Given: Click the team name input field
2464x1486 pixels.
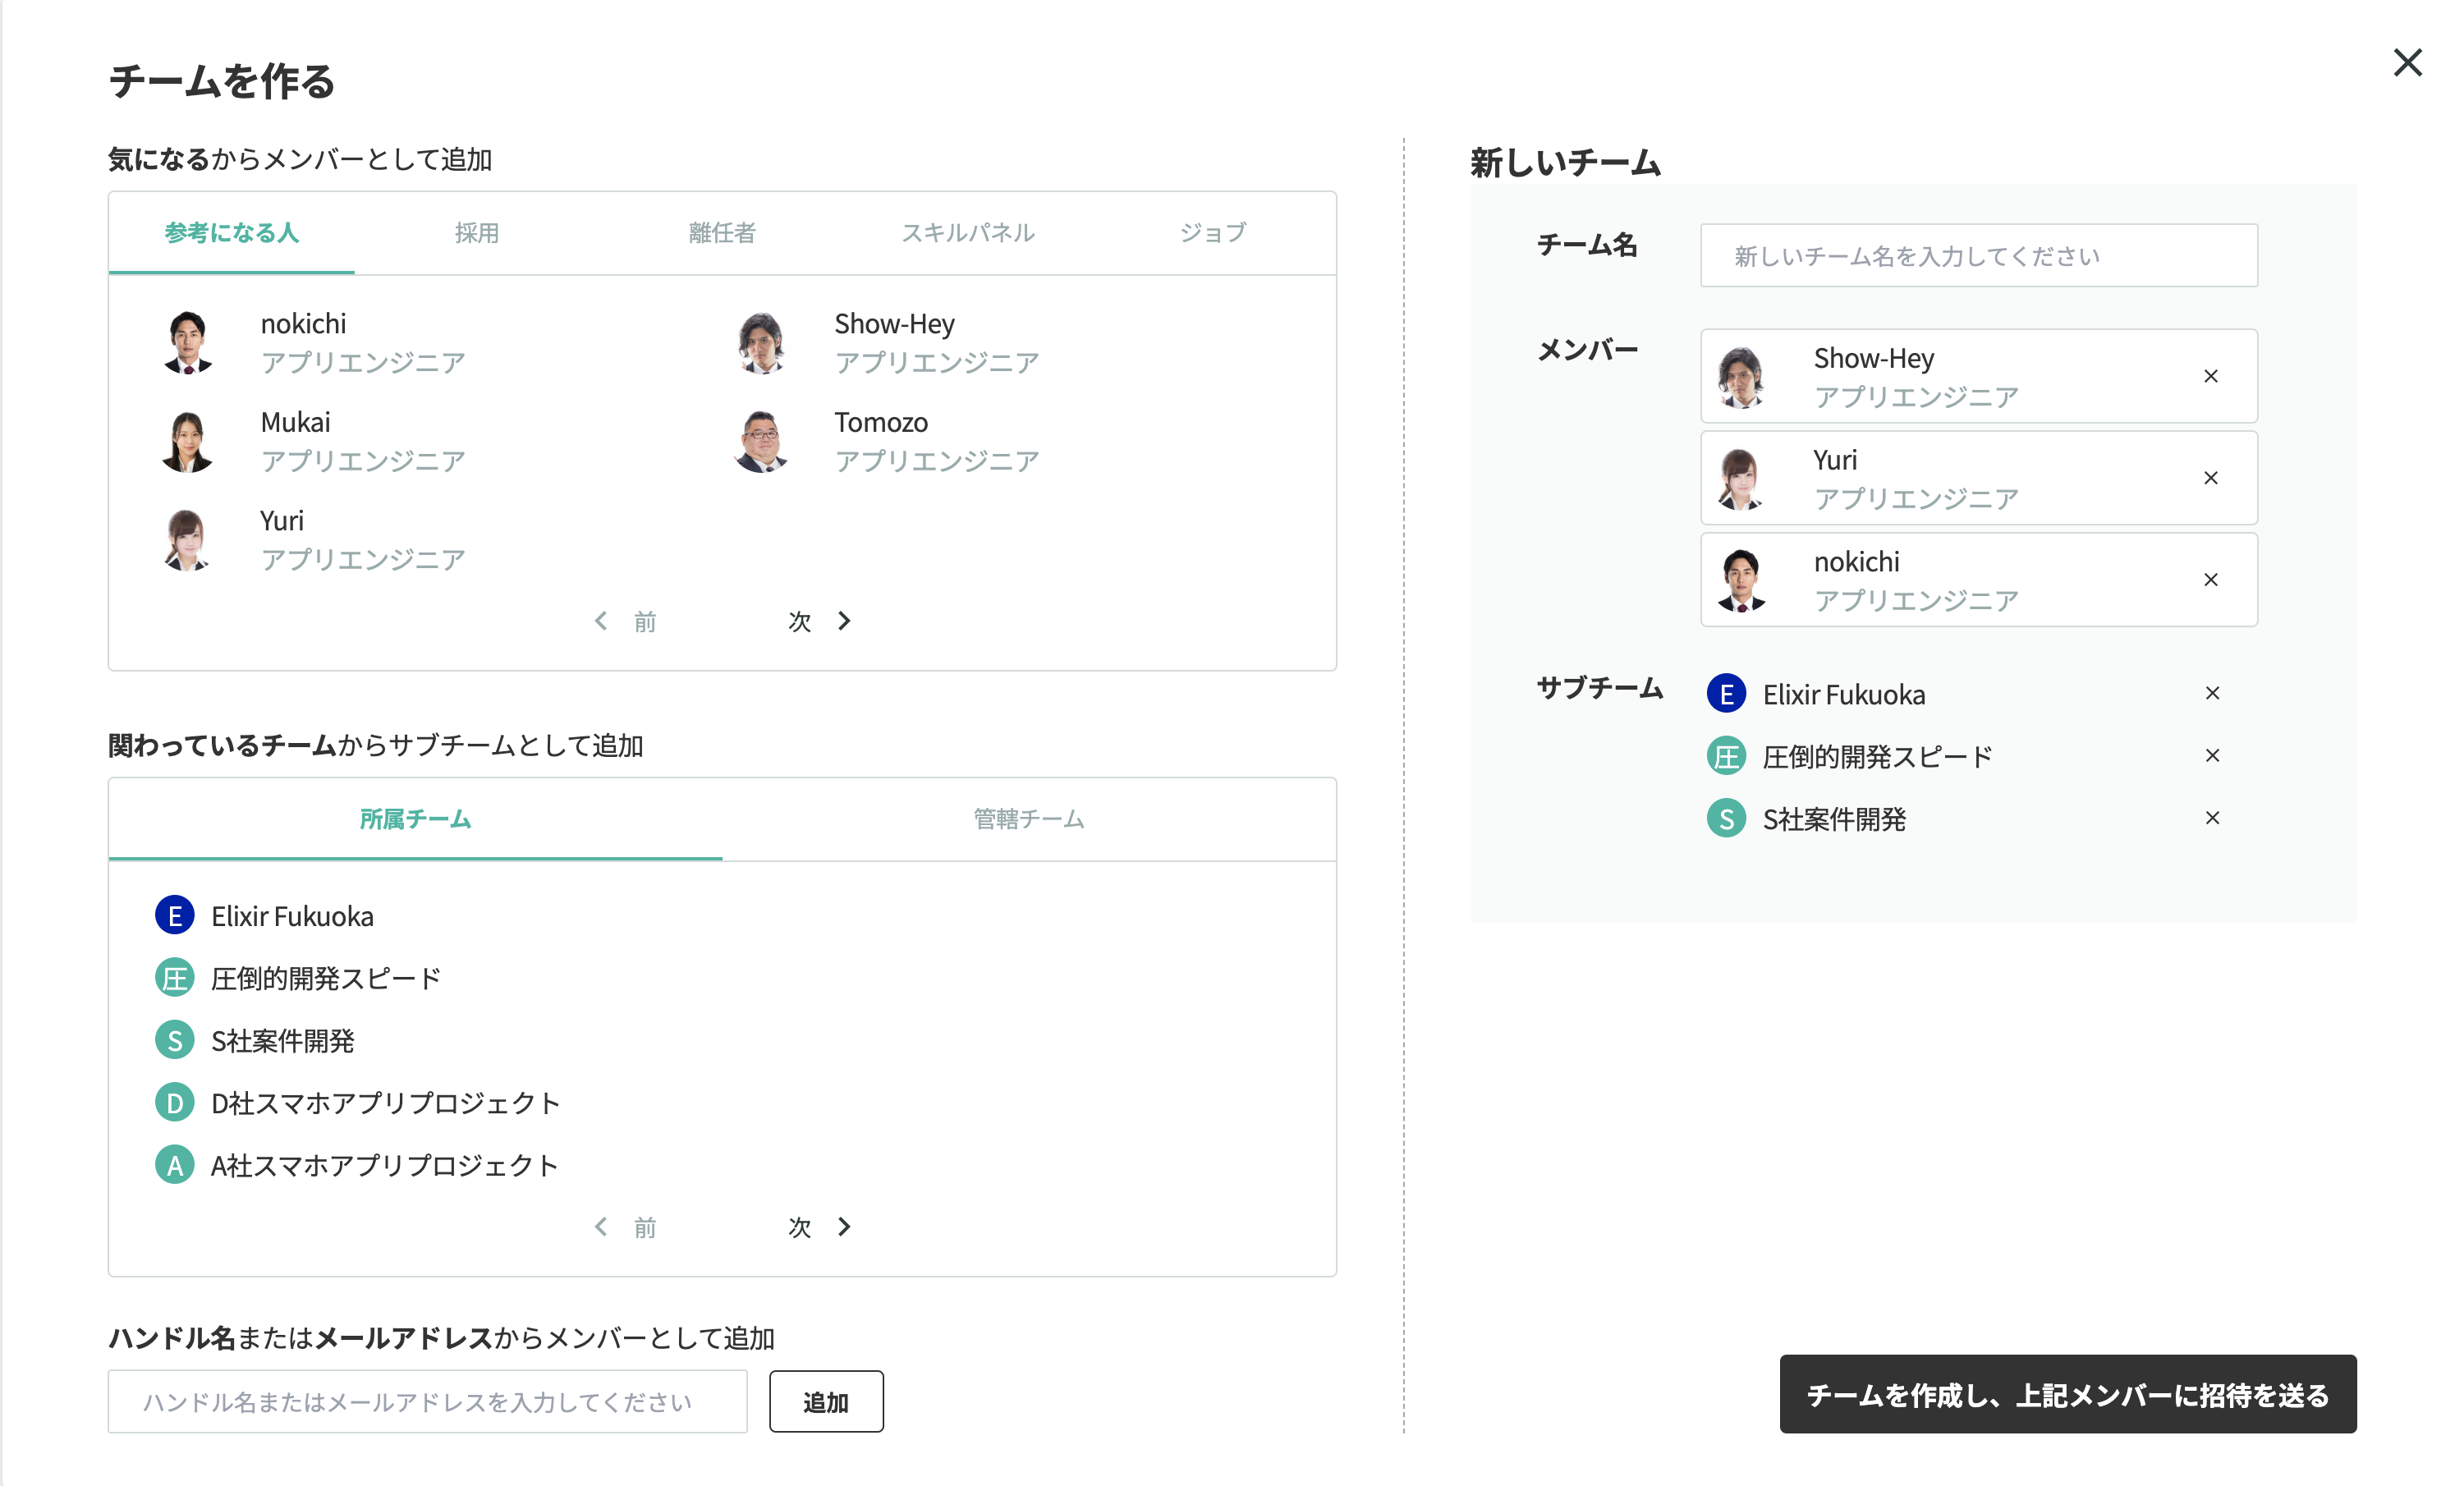Looking at the screenshot, I should (1978, 256).
